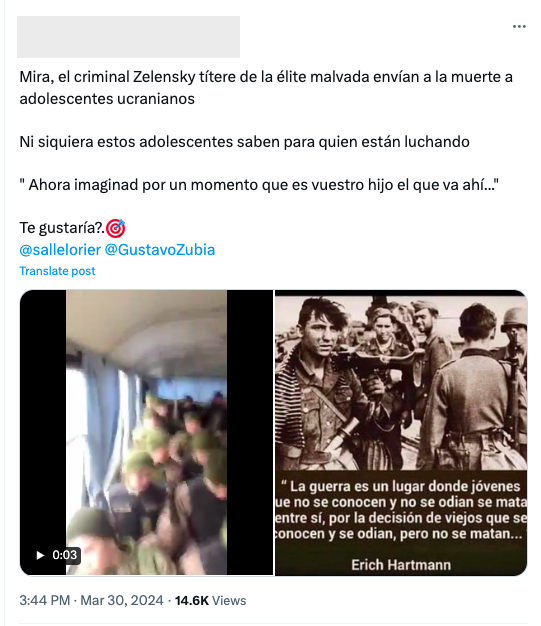Screen dimensions: 541x626
Task: Click the 'Ni siquiera estos adolescentes' sentence
Action: click(244, 142)
